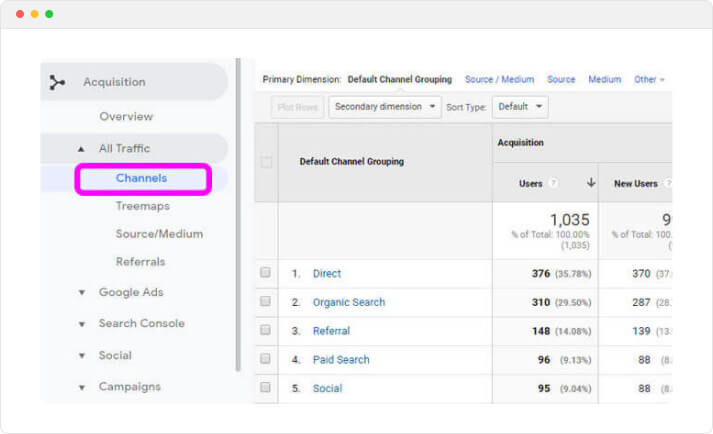Select All Traffic in the sidebar
This screenshot has width=713, height=434.
click(x=124, y=148)
